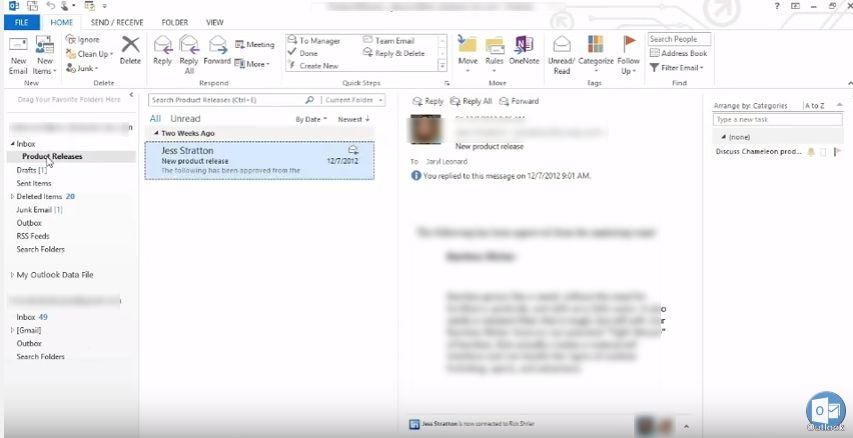Open the More respond options dropdown
Screen dimensions: 853x438
tap(252, 64)
